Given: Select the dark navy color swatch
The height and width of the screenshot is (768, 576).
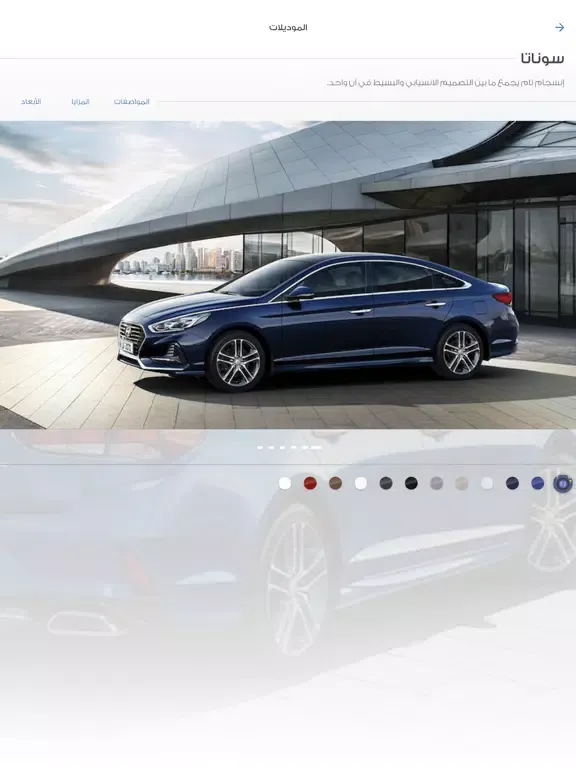Looking at the screenshot, I should tap(512, 483).
